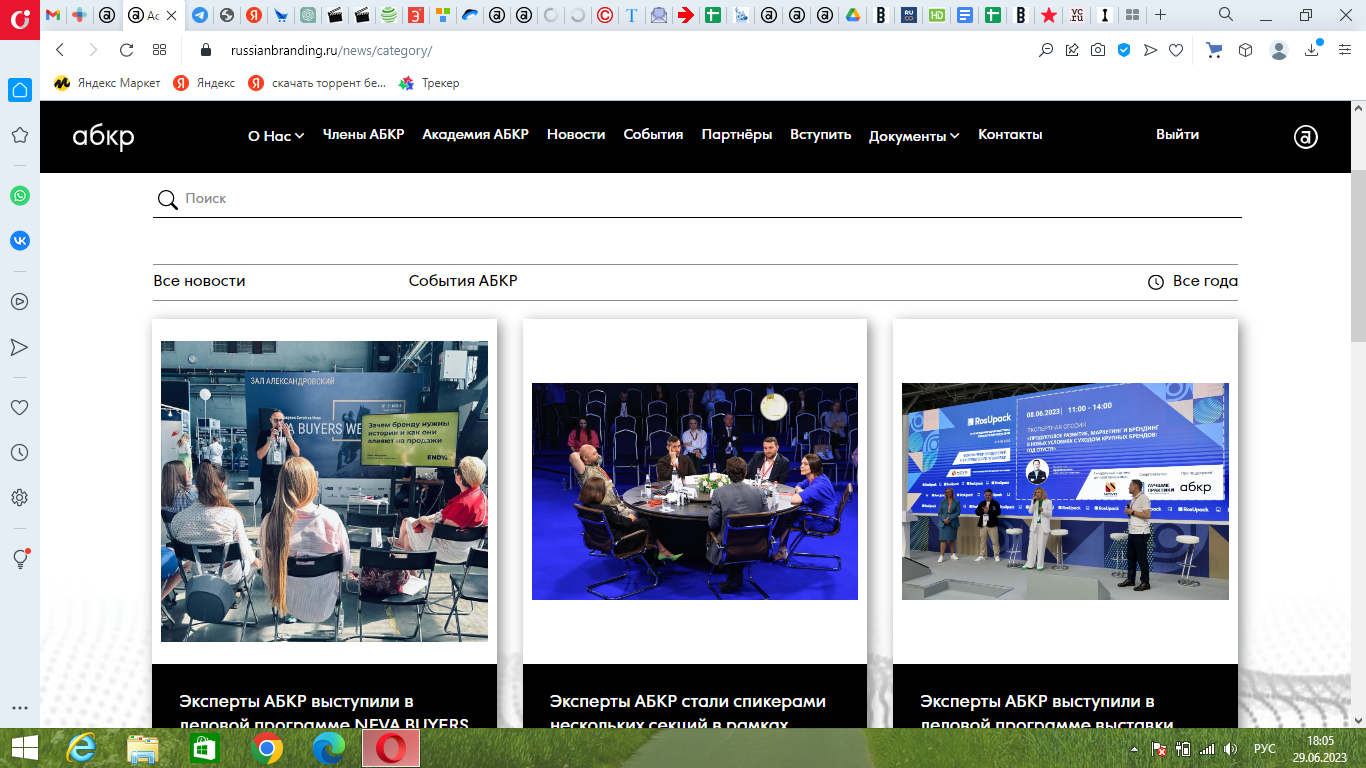Open the RosUpack exhibition stage photo thumbnail
The height and width of the screenshot is (768, 1366).
pos(1065,491)
